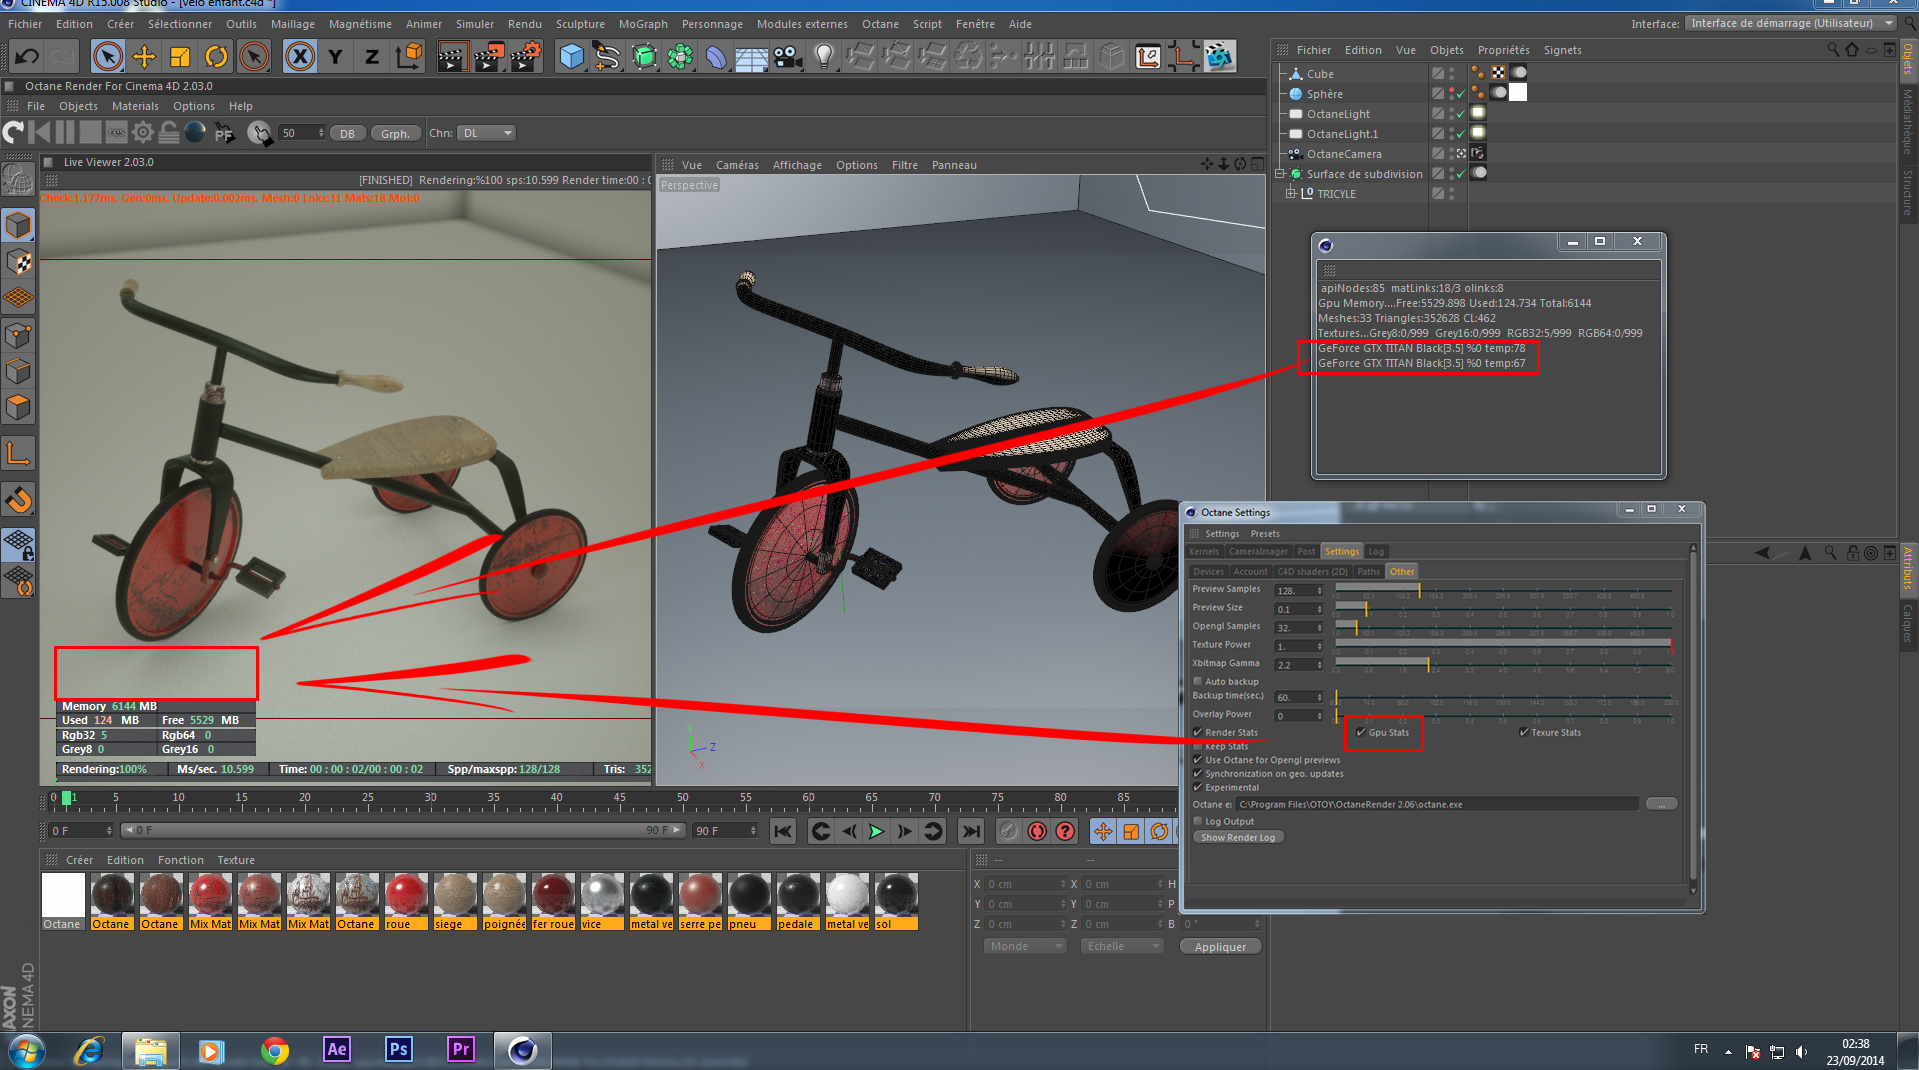The height and width of the screenshot is (1070, 1919).
Task: Expand the TRICYLE object group
Action: click(x=1290, y=194)
